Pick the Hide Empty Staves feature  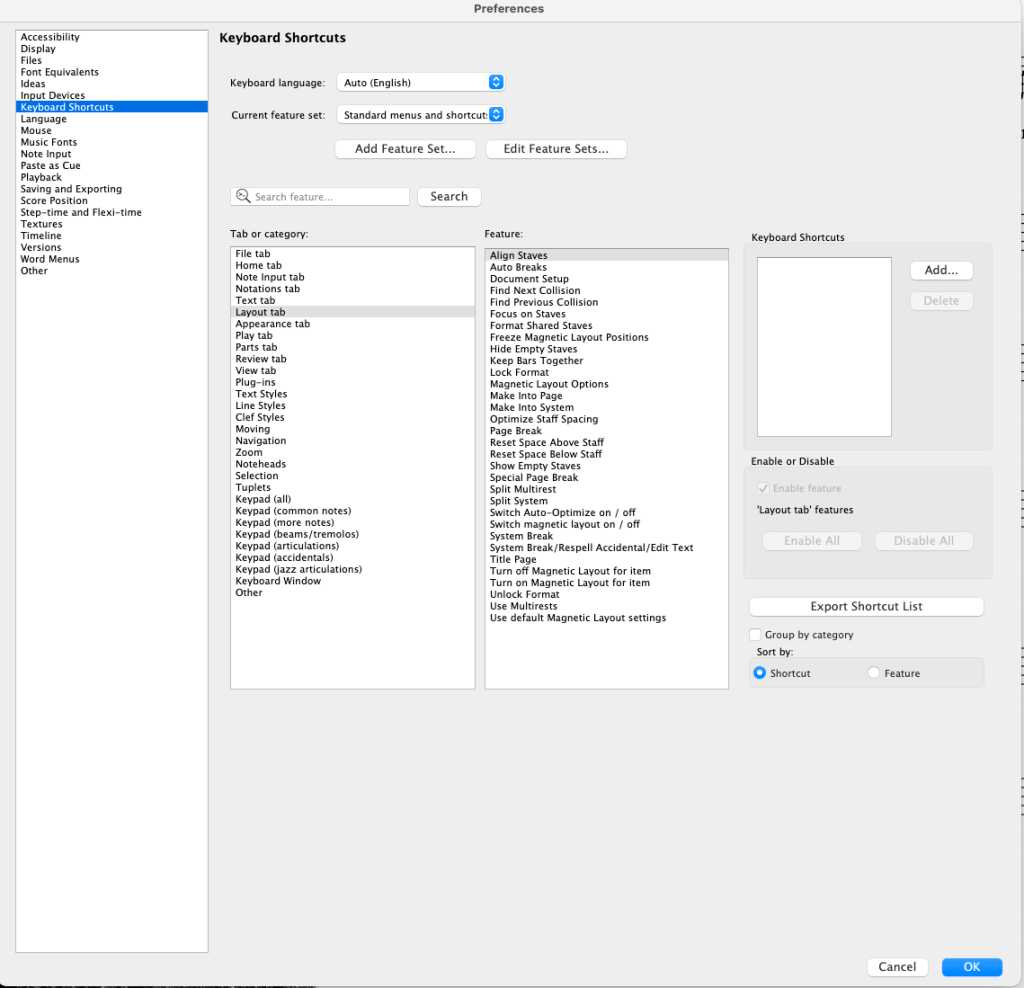click(533, 349)
